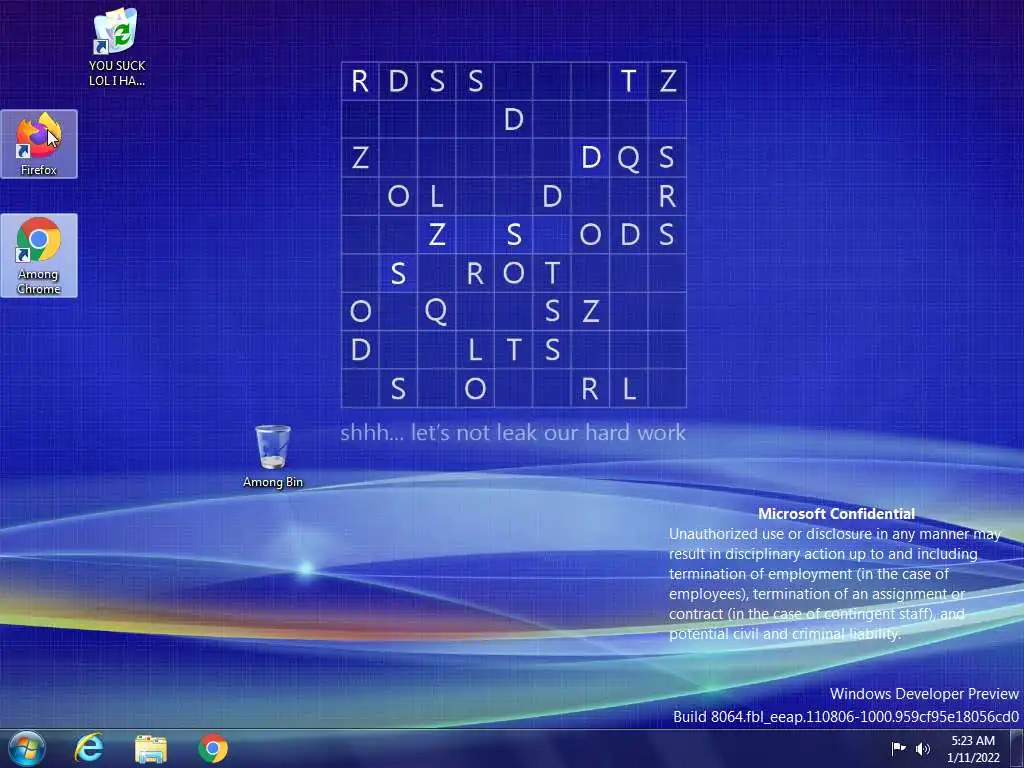Open the volume speaker control in tray

pos(922,748)
